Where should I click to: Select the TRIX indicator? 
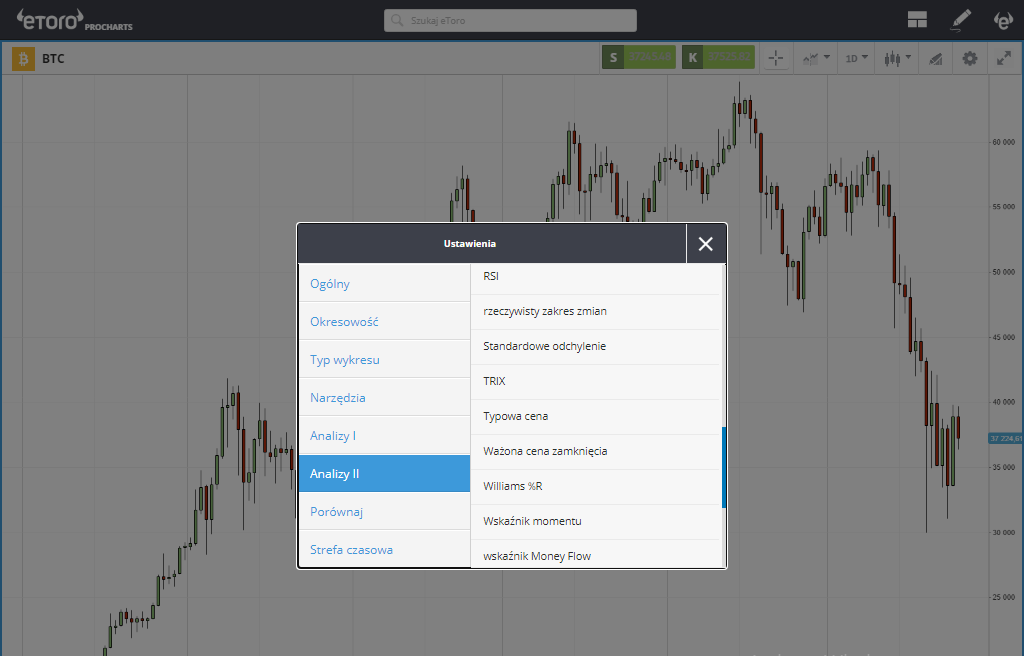(x=595, y=382)
